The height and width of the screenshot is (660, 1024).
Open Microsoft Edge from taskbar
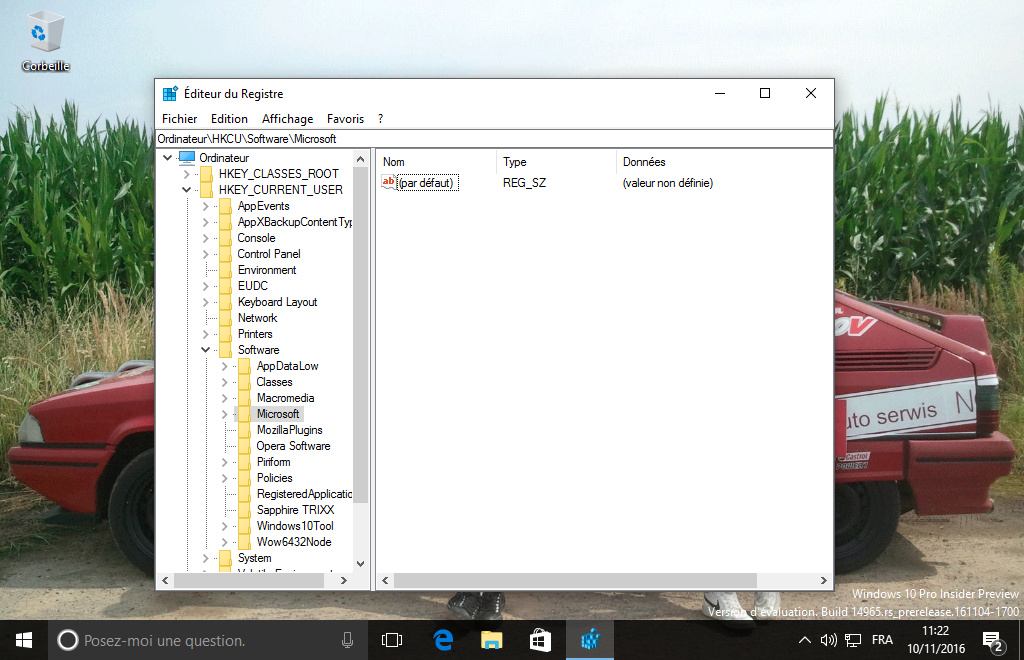click(x=442, y=640)
